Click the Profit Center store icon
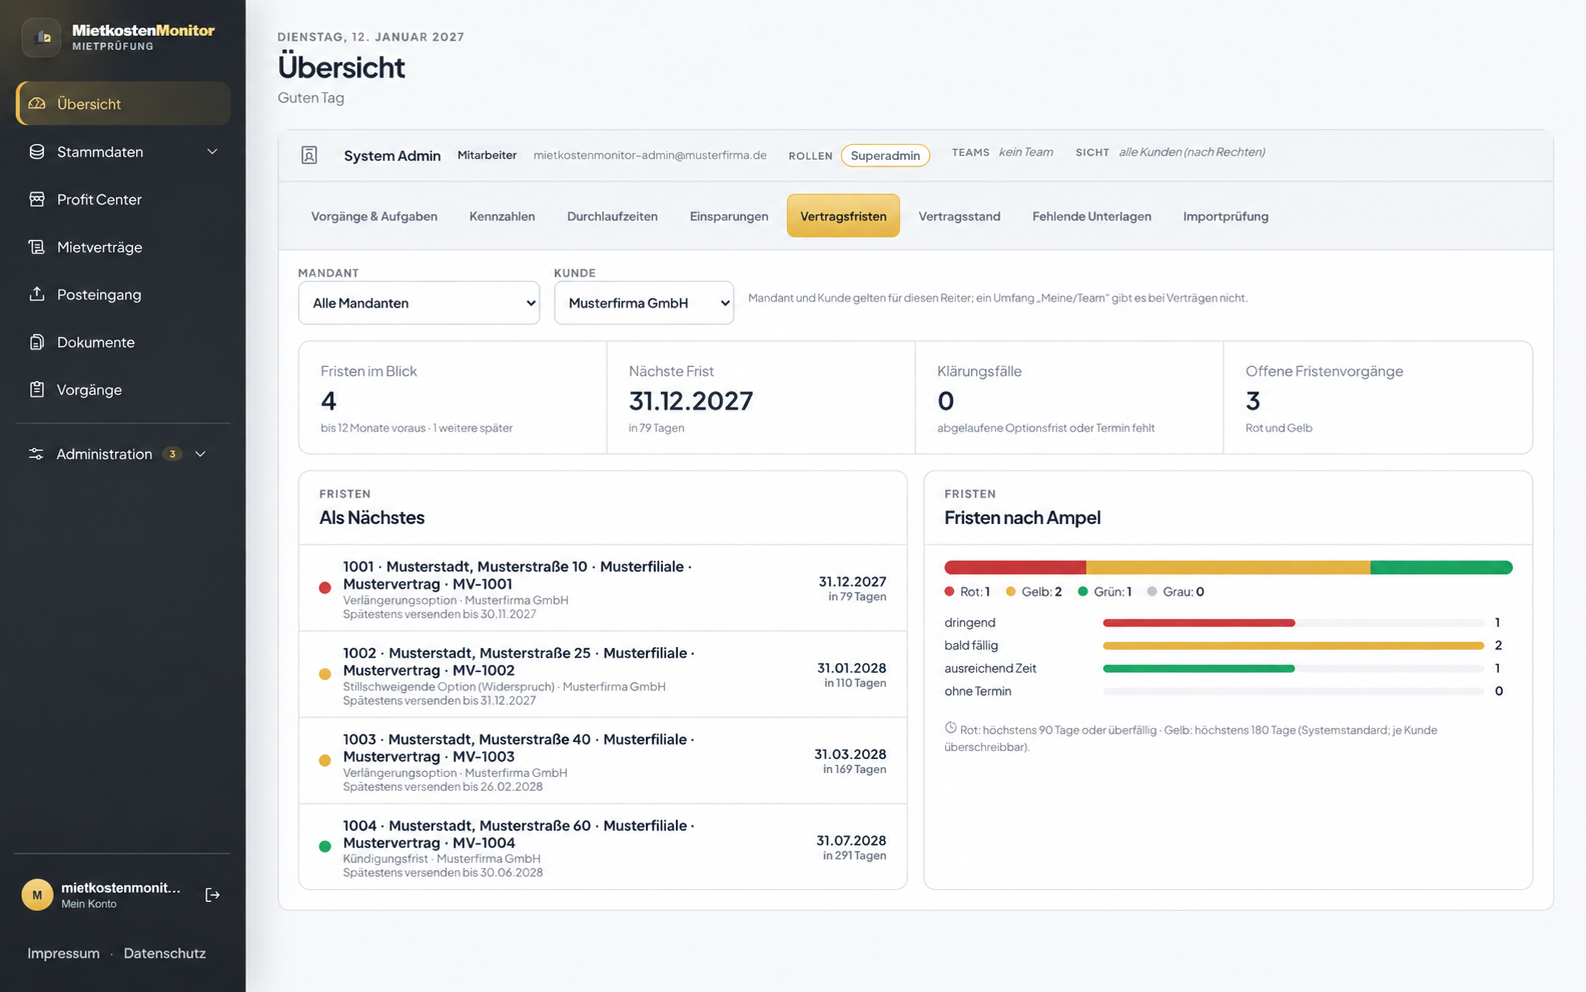The image size is (1586, 992). 37,199
